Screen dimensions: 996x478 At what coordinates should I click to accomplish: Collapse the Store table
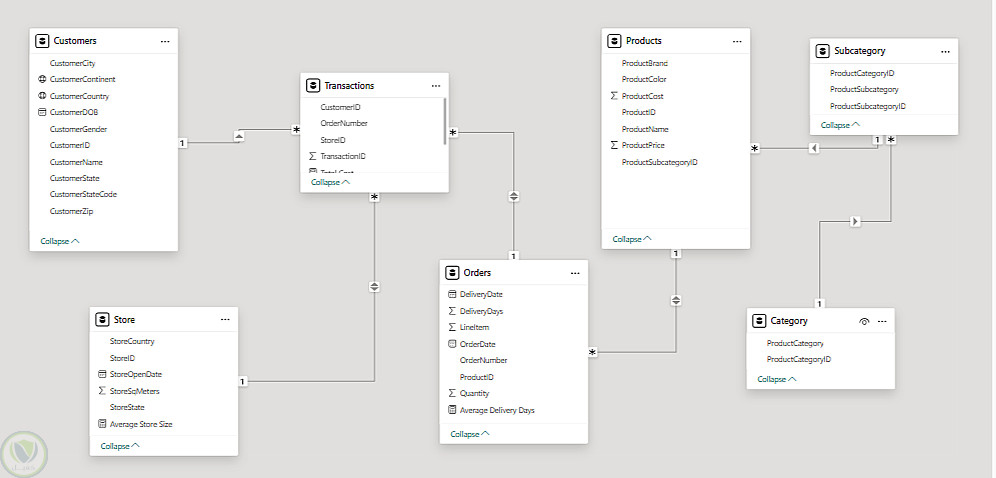click(x=120, y=446)
